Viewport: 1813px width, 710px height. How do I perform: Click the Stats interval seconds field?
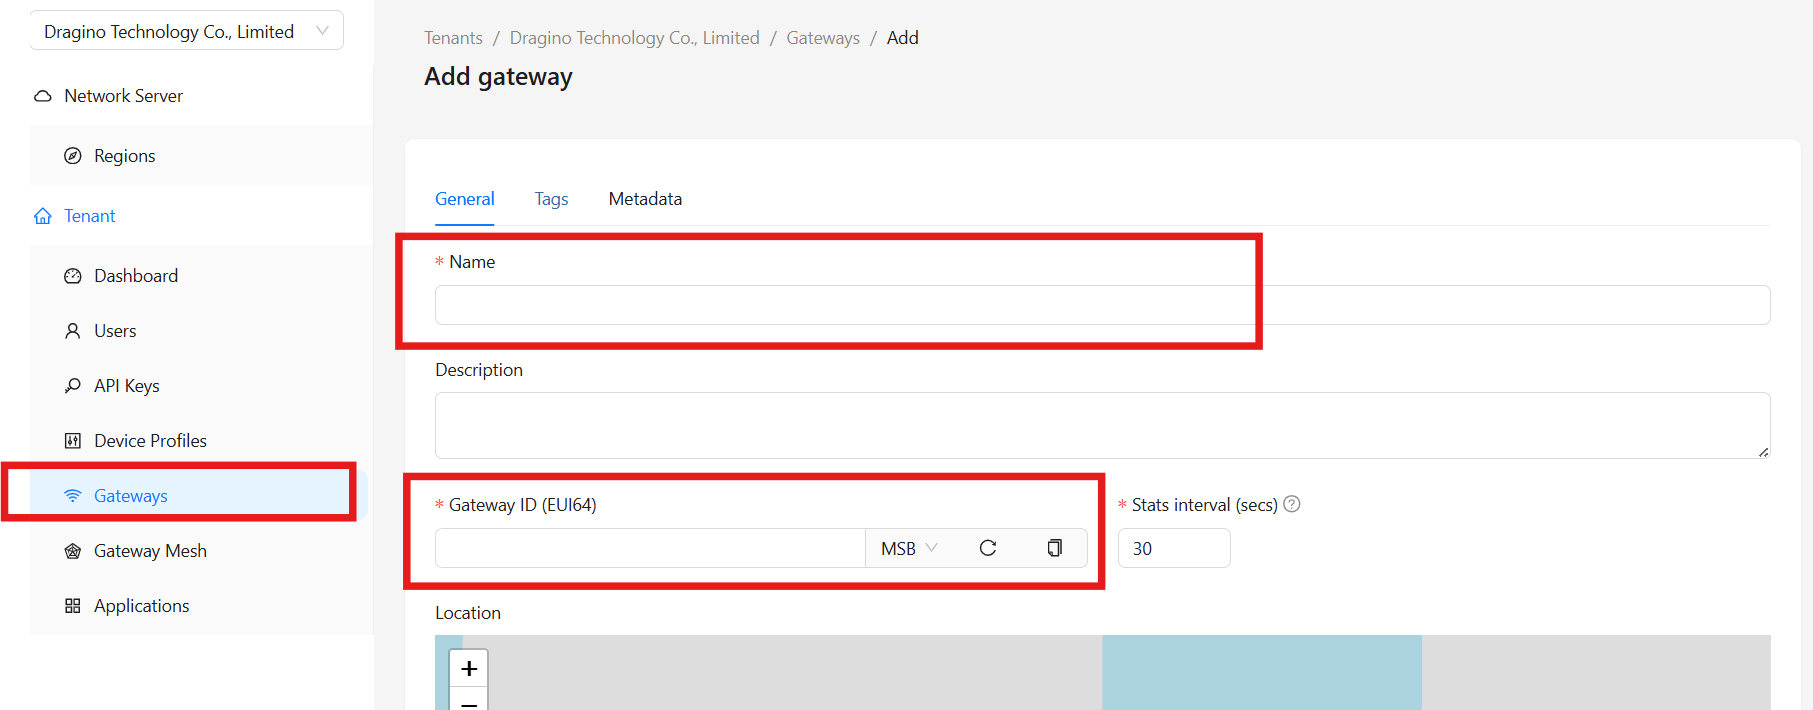1173,548
